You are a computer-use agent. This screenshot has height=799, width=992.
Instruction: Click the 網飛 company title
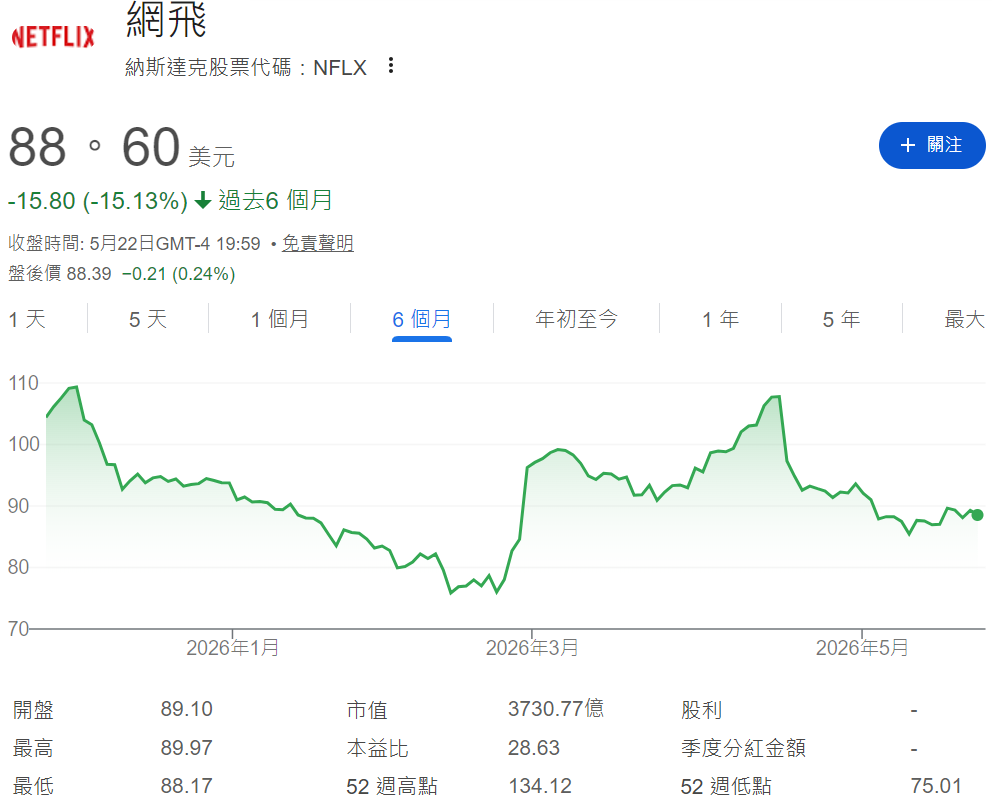pyautogui.click(x=166, y=20)
